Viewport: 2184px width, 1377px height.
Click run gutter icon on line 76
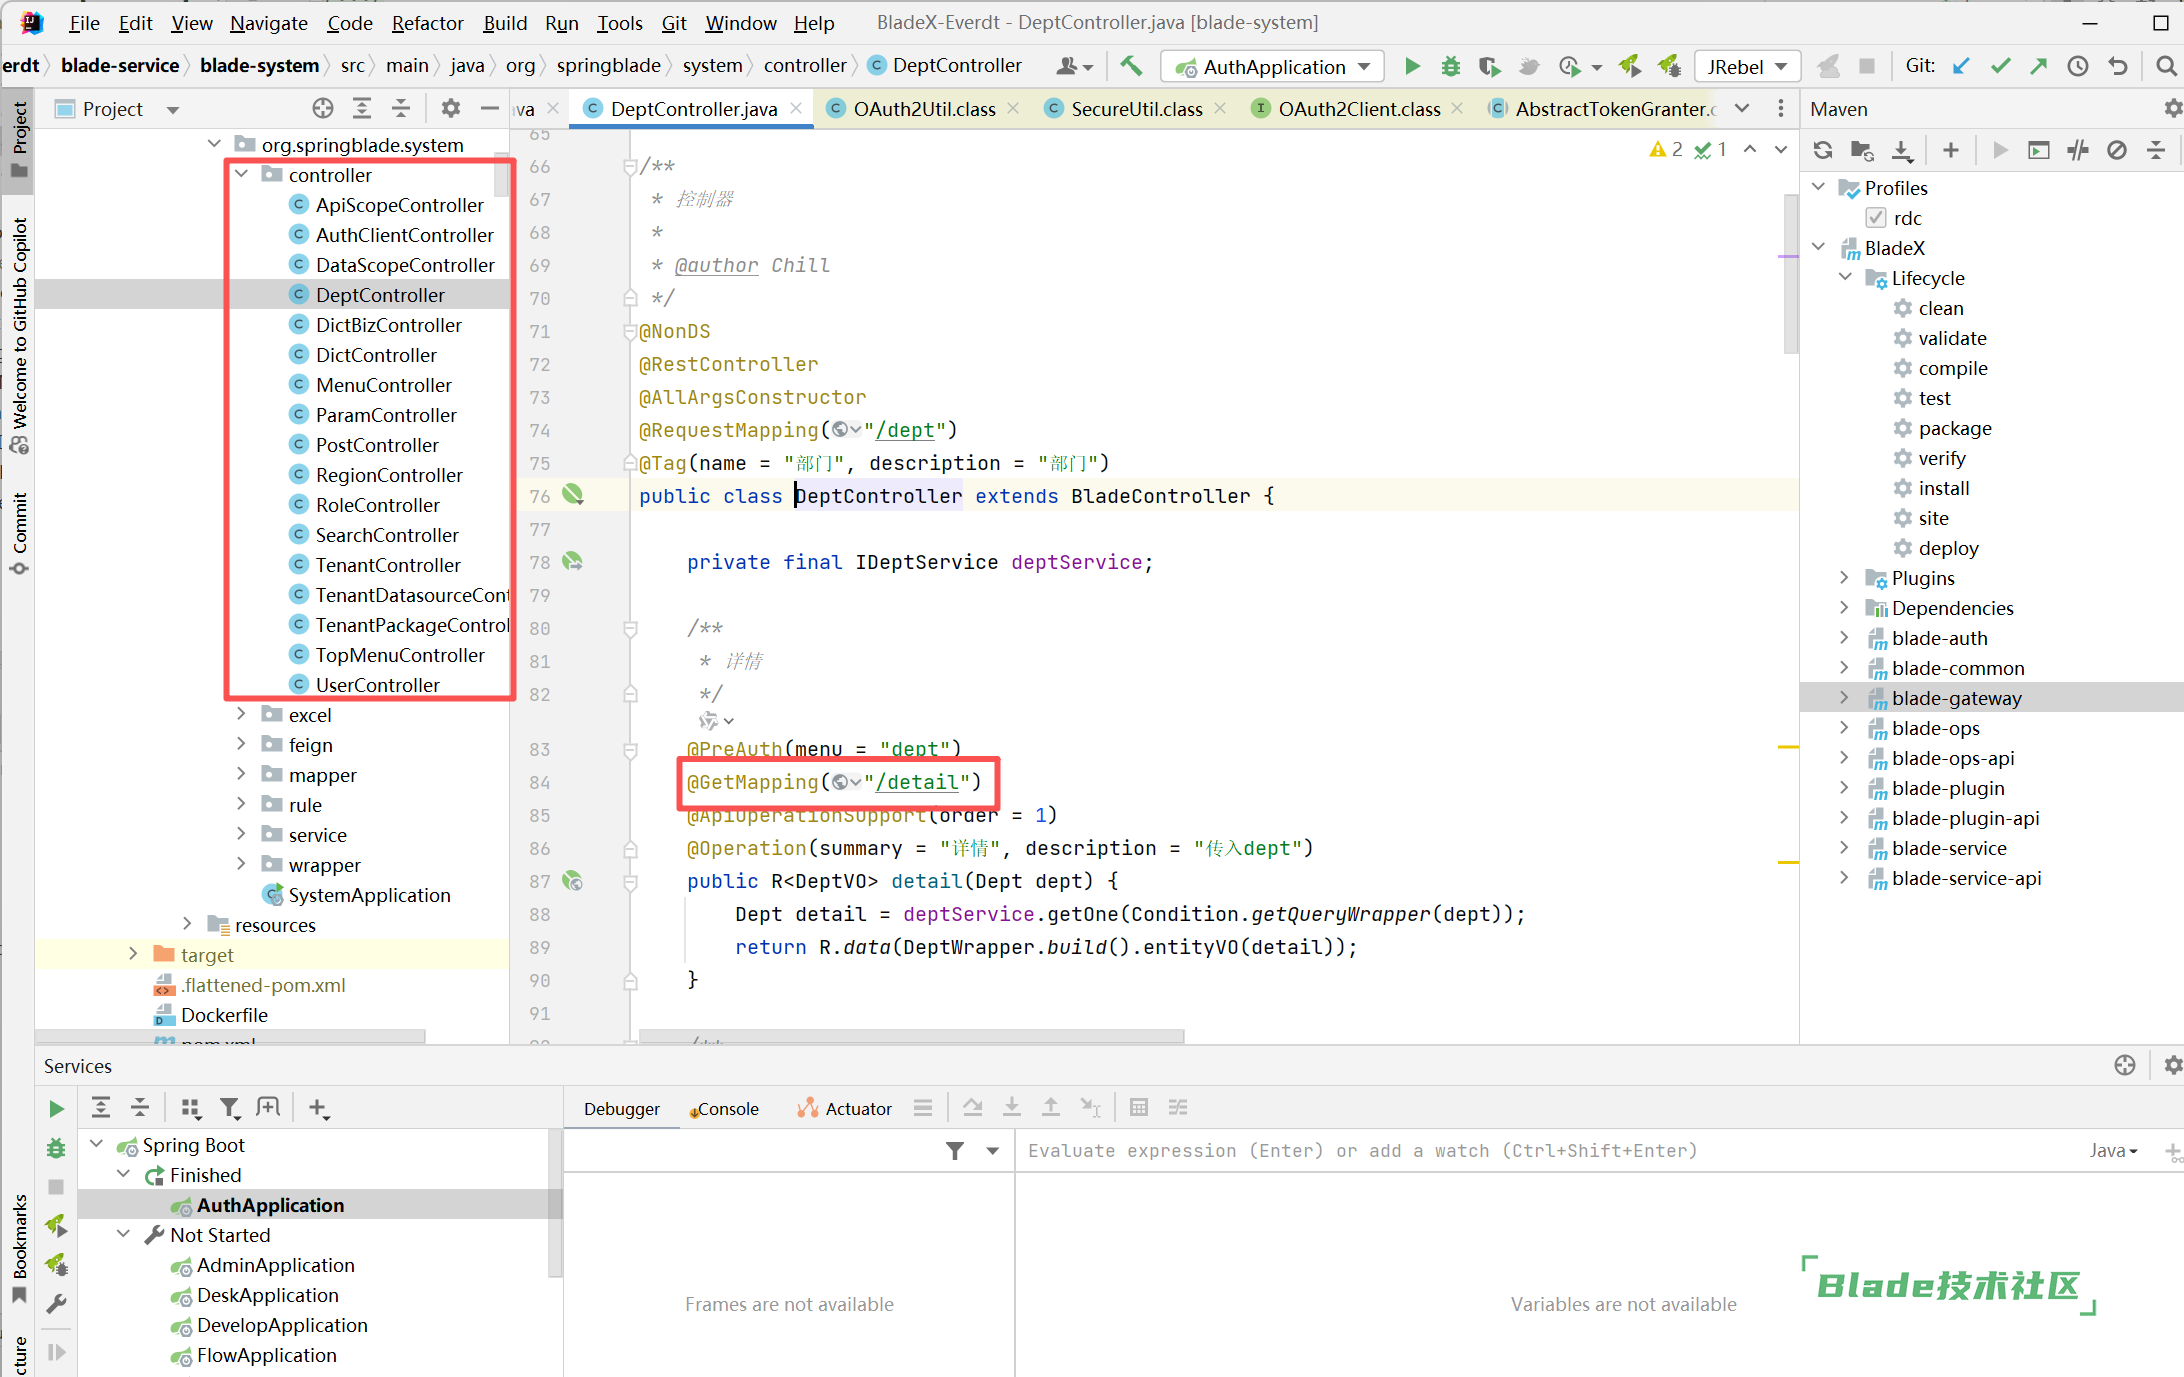[573, 494]
